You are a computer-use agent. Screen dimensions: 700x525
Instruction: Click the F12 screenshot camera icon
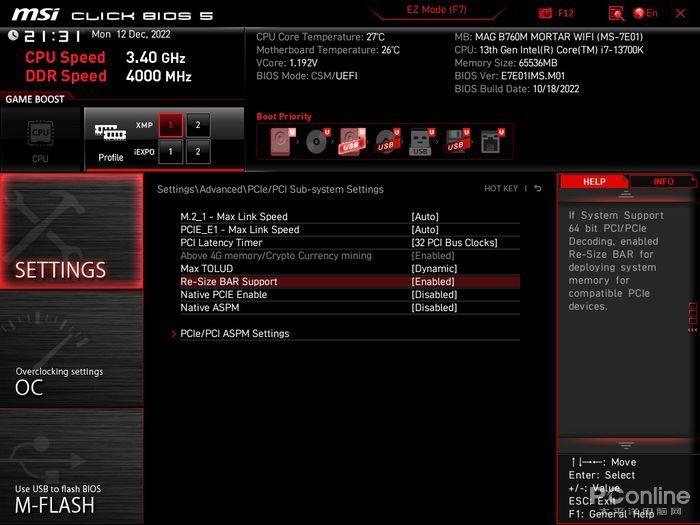544,13
